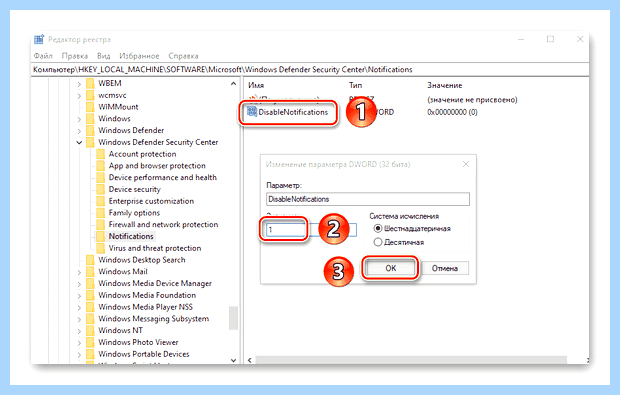Expand the Windows Photo Viewer node
The height and width of the screenshot is (395, 620).
pos(79,343)
